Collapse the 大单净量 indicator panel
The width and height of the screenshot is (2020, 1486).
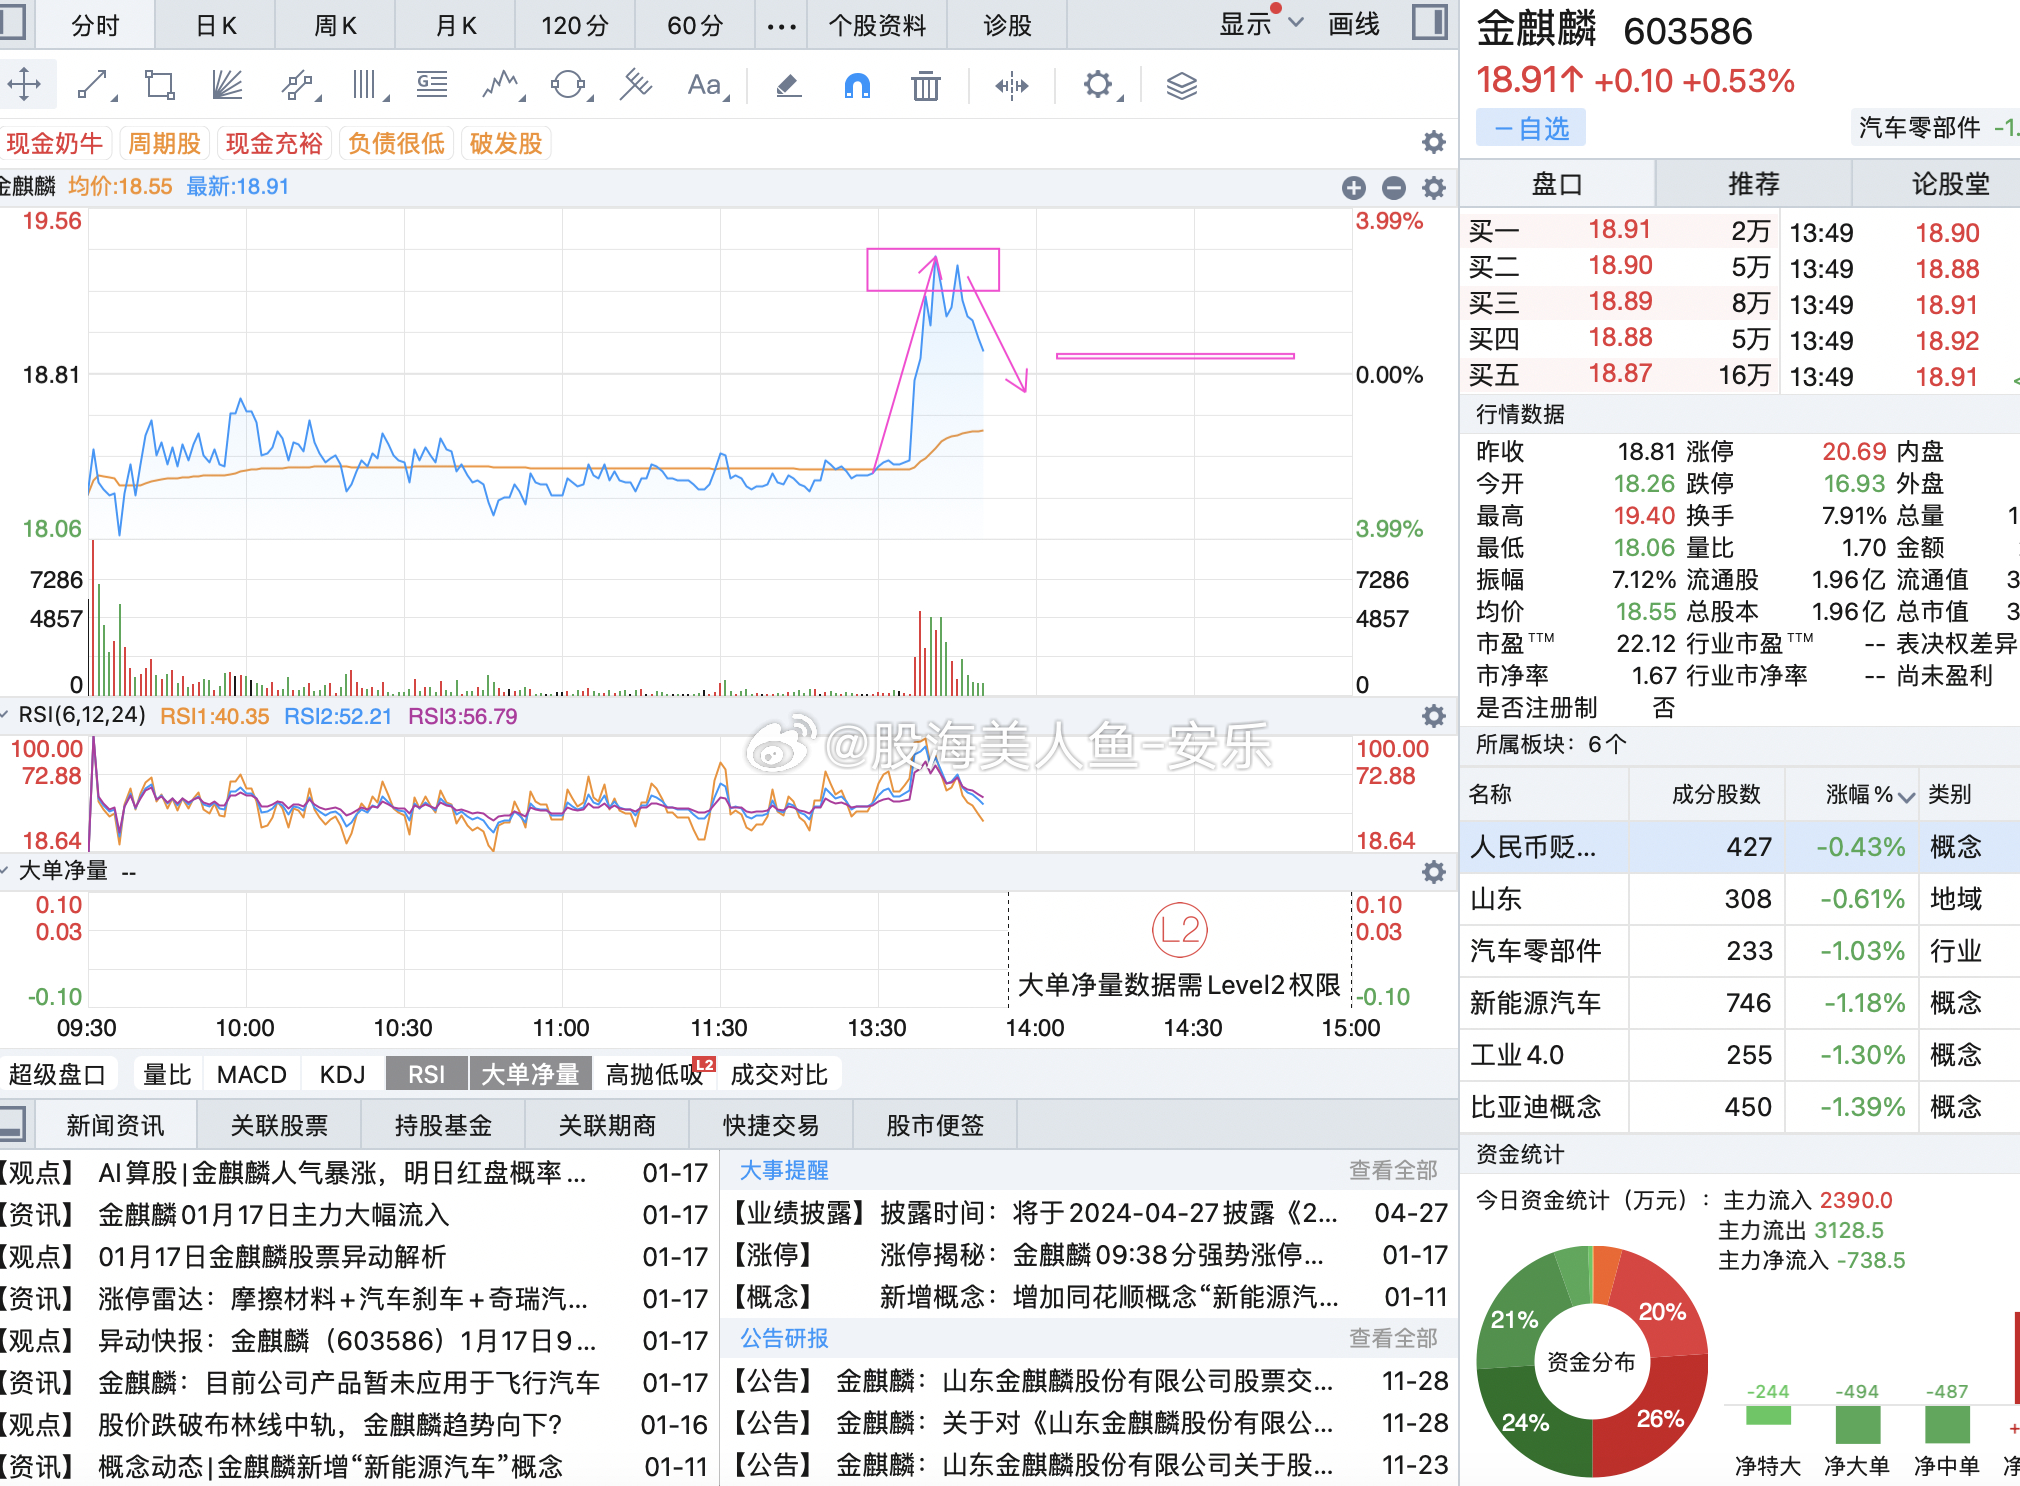[6, 871]
